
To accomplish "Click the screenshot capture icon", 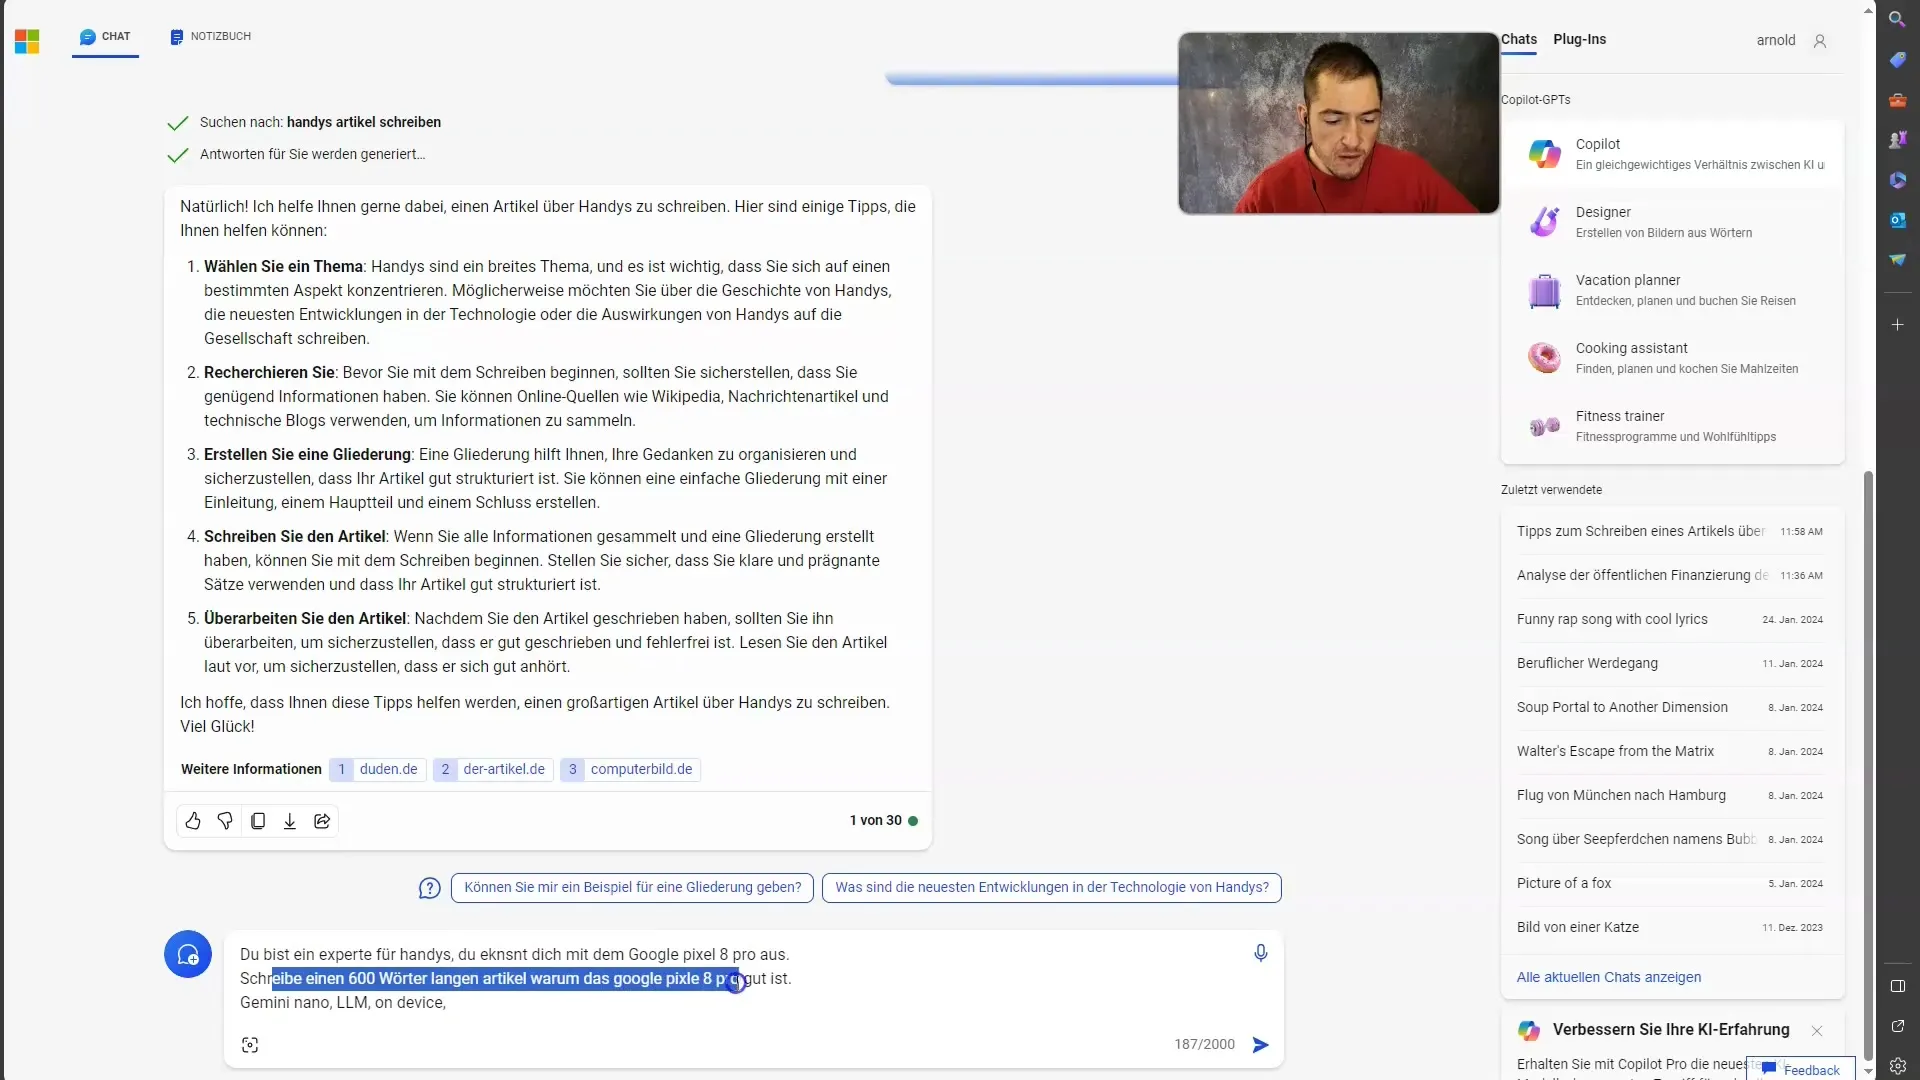I will click(249, 1044).
